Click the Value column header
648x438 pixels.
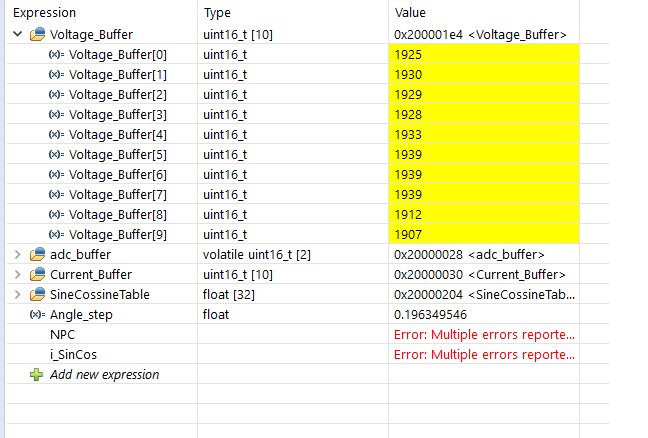tap(410, 13)
